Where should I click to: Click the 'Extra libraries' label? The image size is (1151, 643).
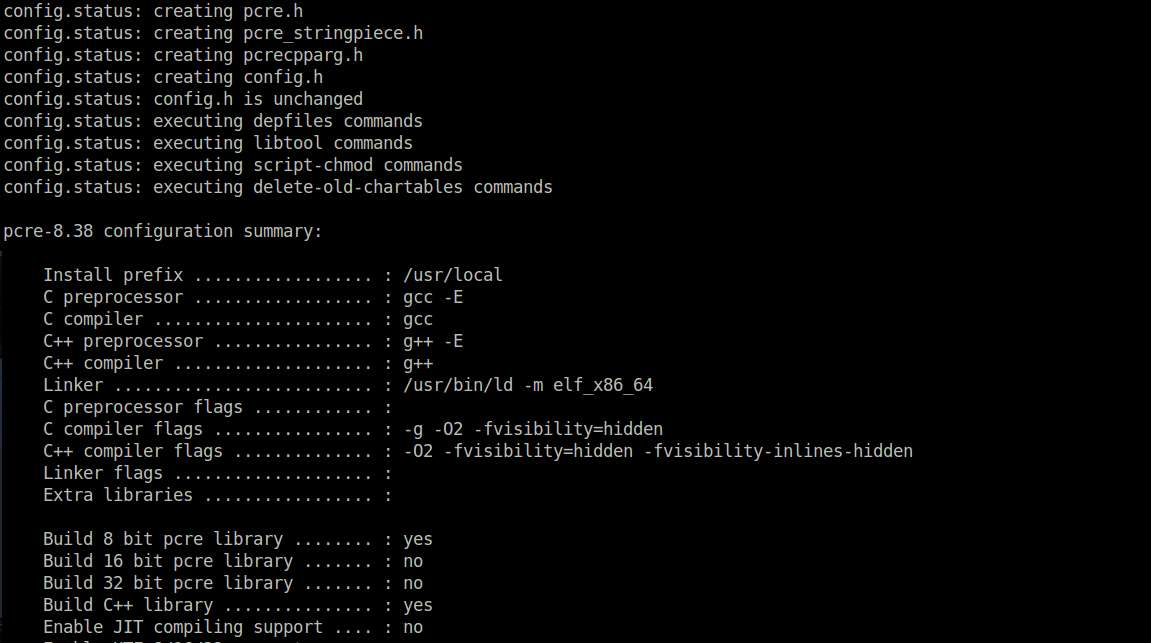coord(117,495)
